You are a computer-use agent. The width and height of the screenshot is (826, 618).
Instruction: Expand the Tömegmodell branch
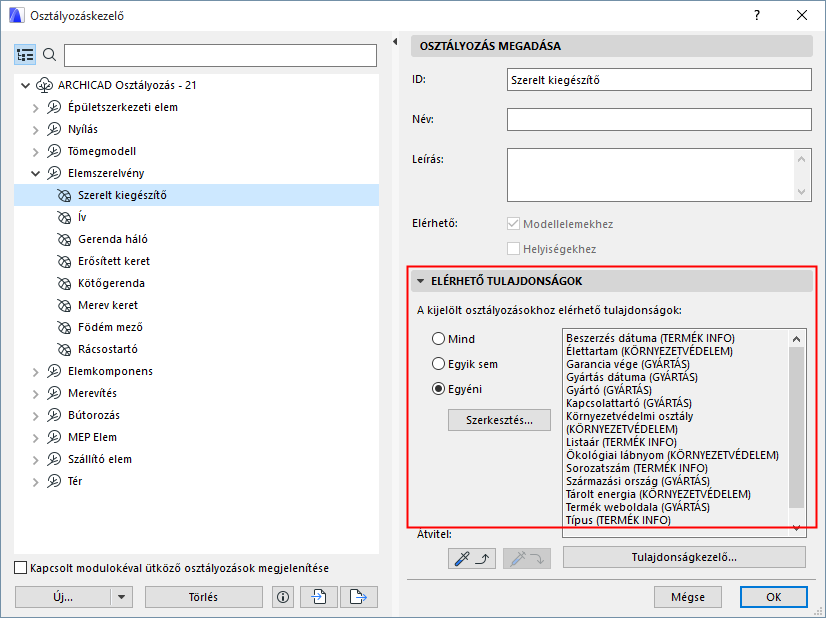(35, 152)
